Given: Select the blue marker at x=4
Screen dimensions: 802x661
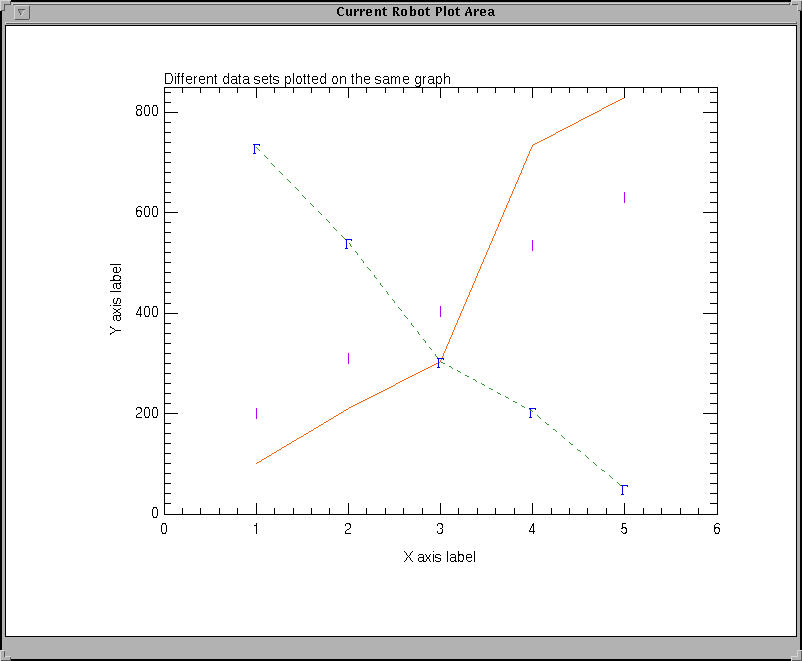Looking at the screenshot, I should (x=532, y=413).
